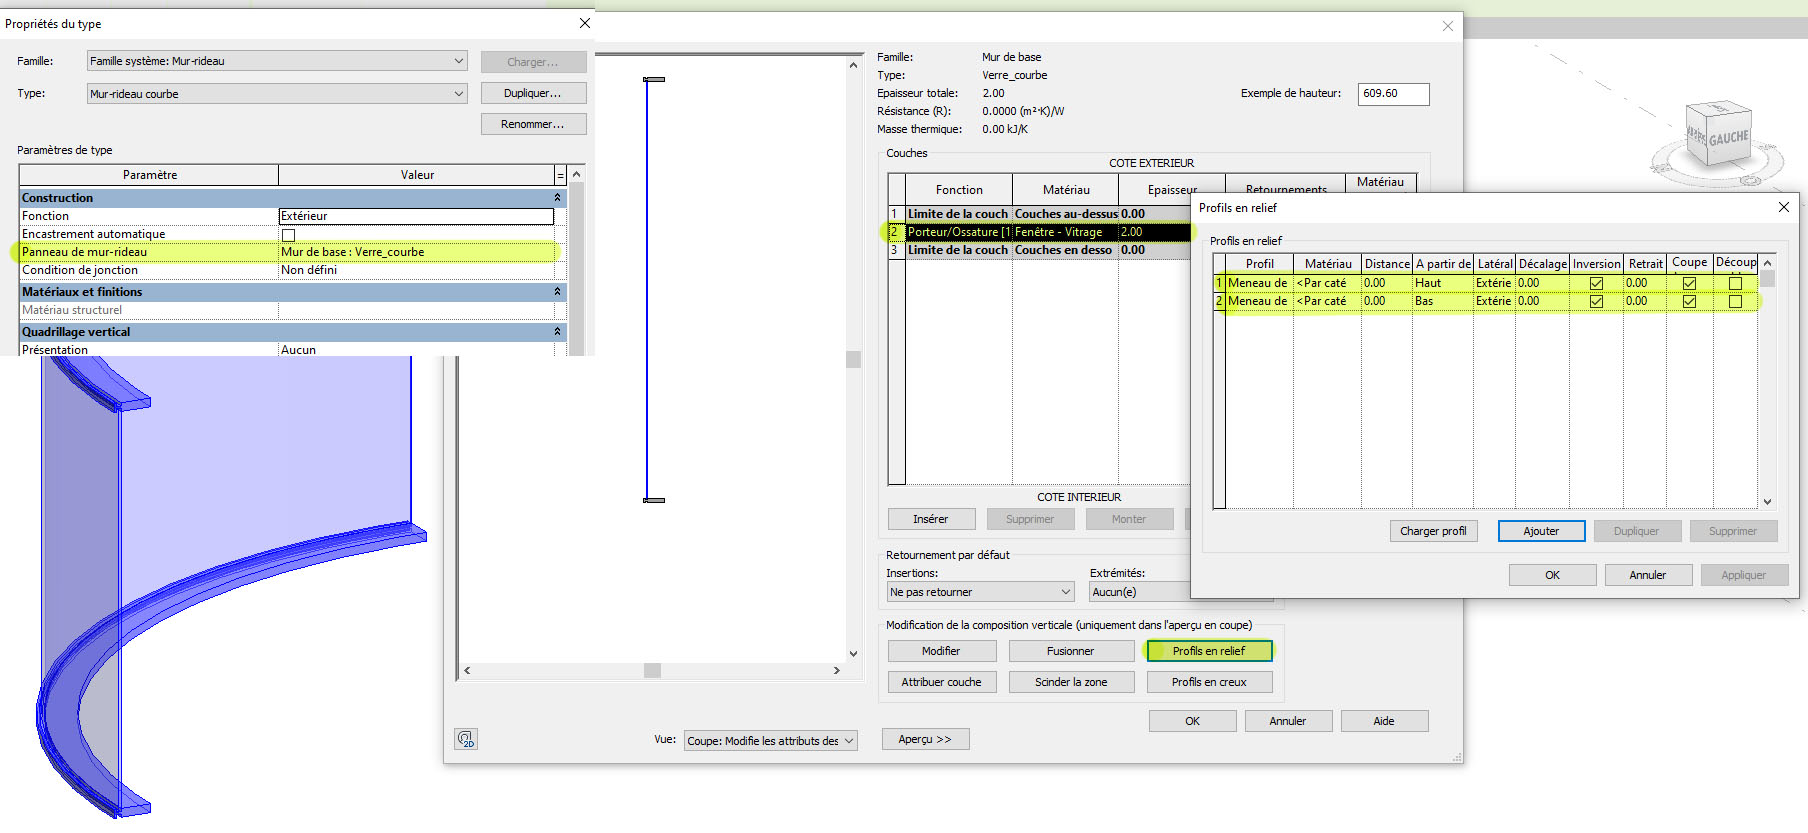Click the preview horizontal scrollbar right arrow
Screen dimensions: 1808x833
tap(837, 671)
